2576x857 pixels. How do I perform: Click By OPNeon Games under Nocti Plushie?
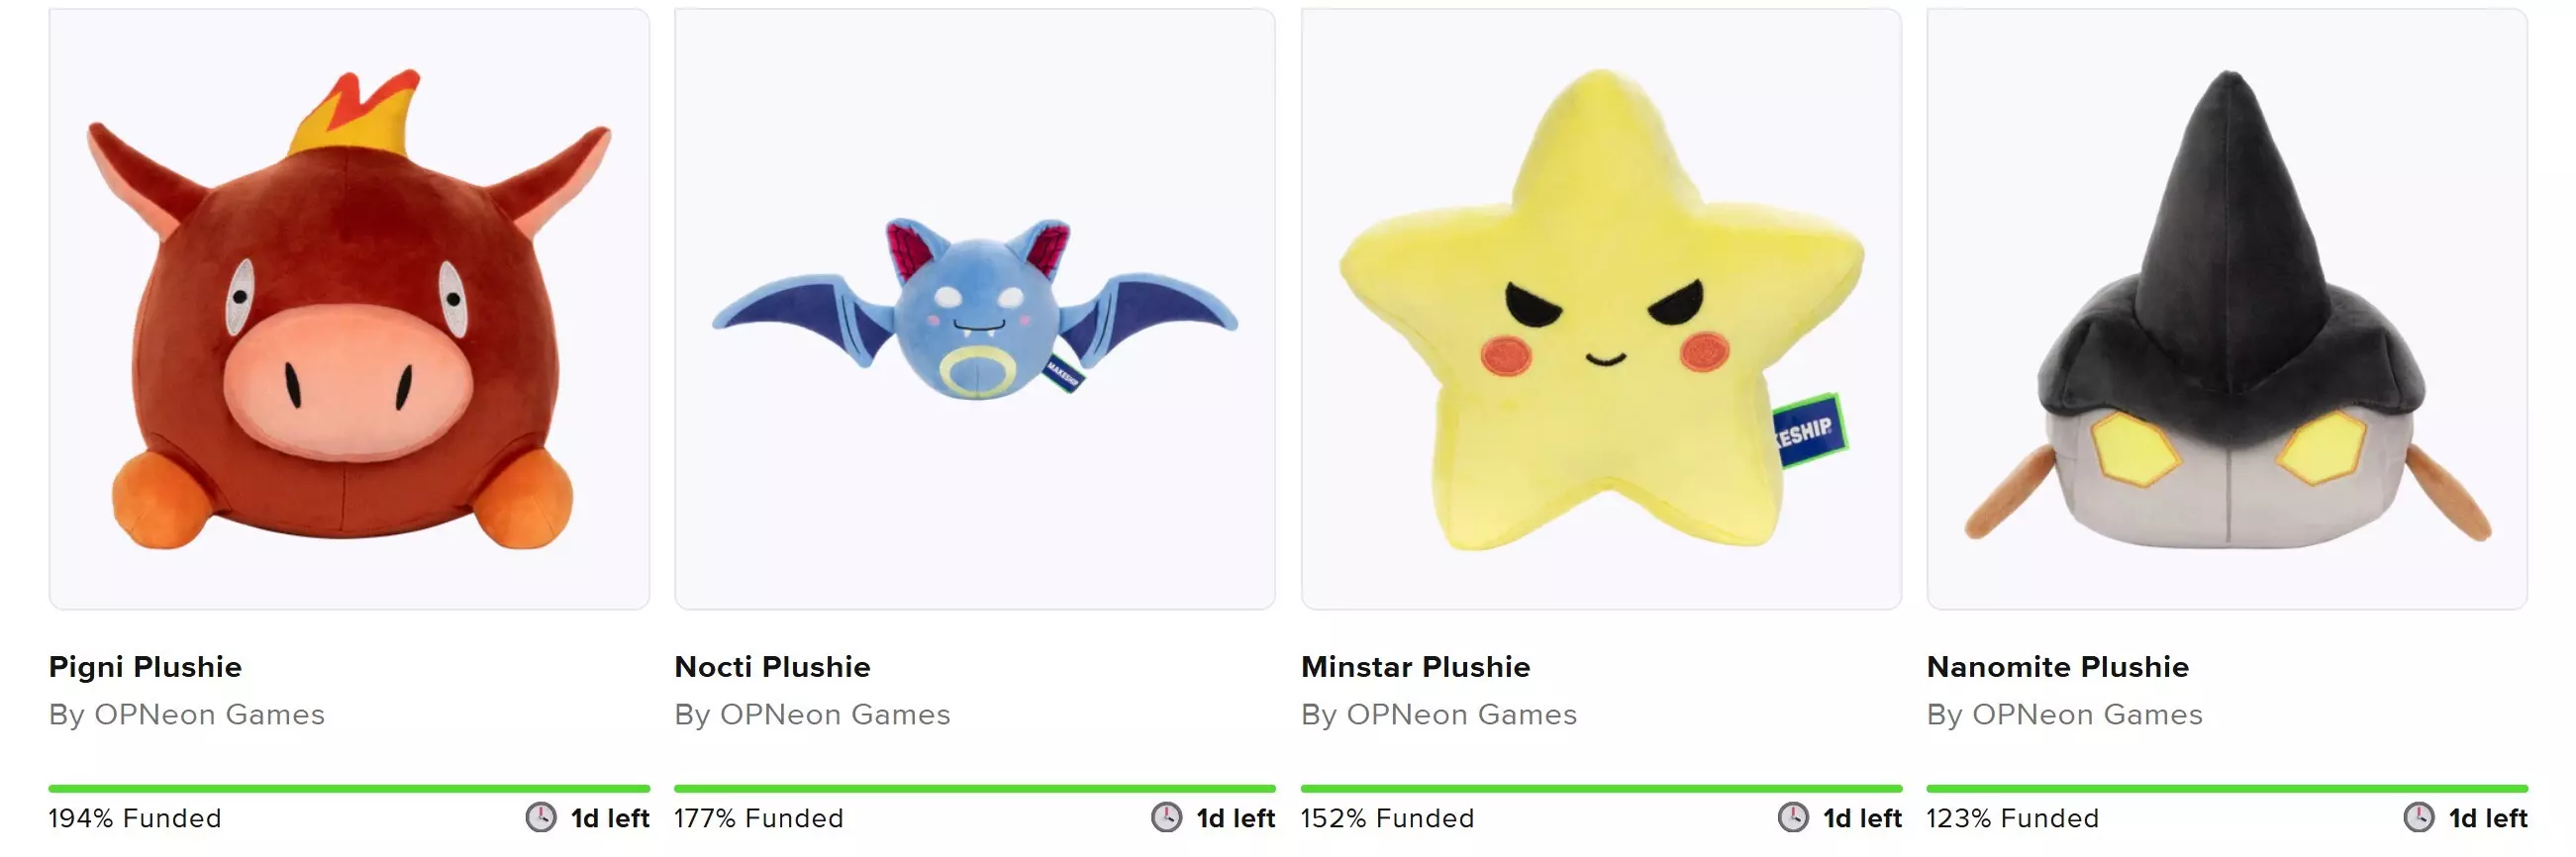812,714
